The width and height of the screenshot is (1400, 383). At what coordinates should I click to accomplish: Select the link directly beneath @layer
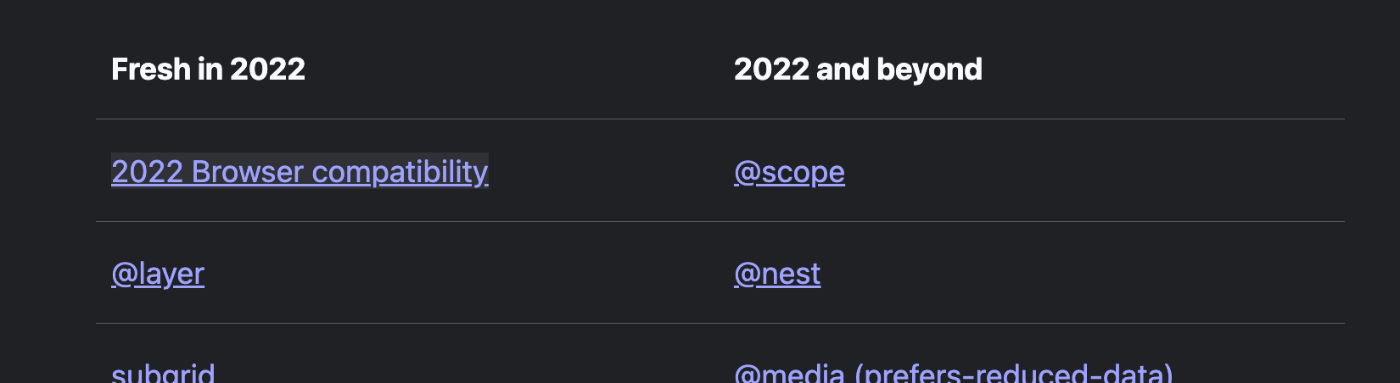point(163,373)
